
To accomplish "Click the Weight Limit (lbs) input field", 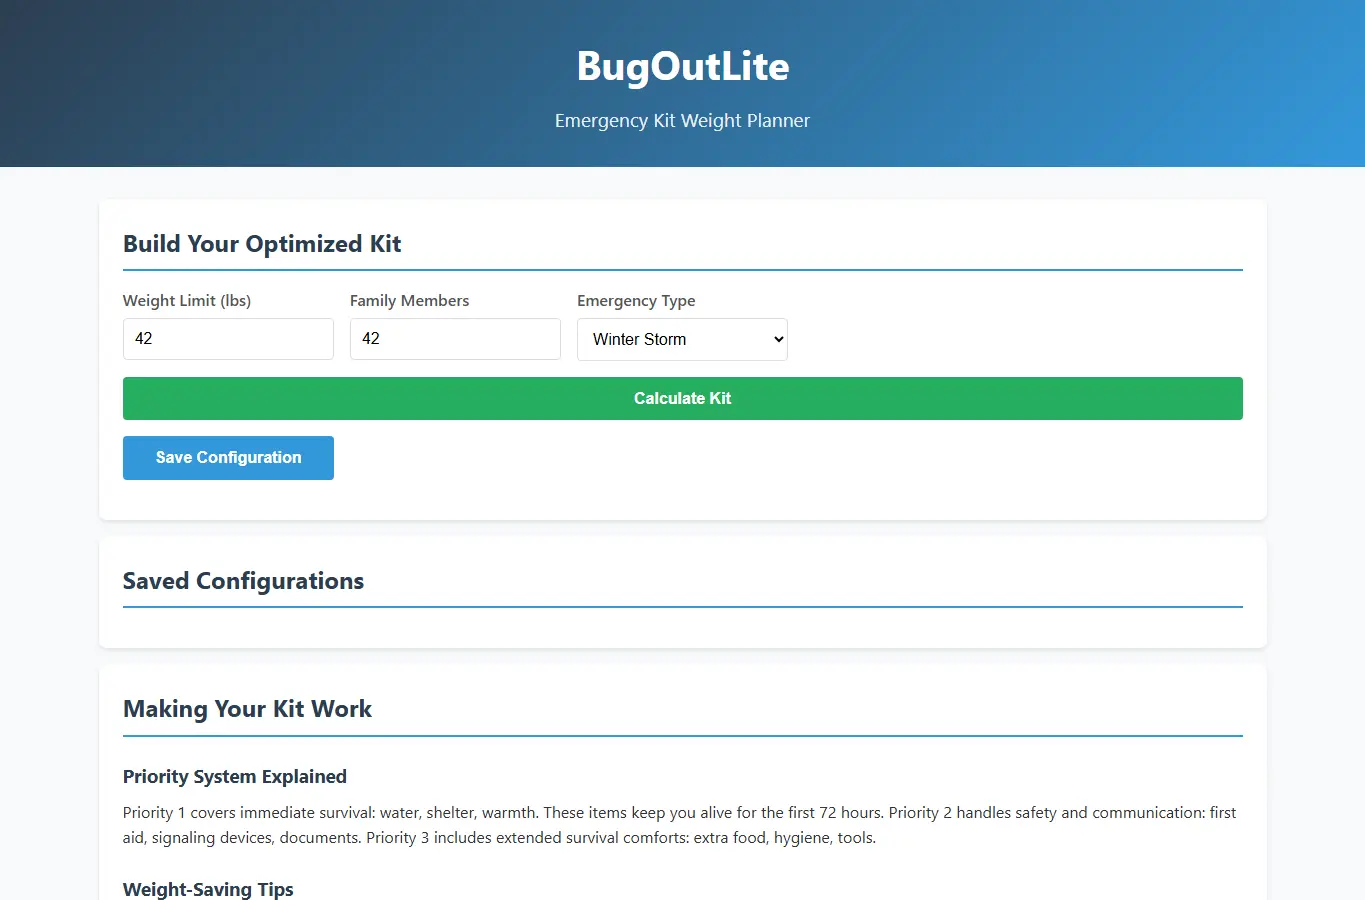I will point(228,339).
